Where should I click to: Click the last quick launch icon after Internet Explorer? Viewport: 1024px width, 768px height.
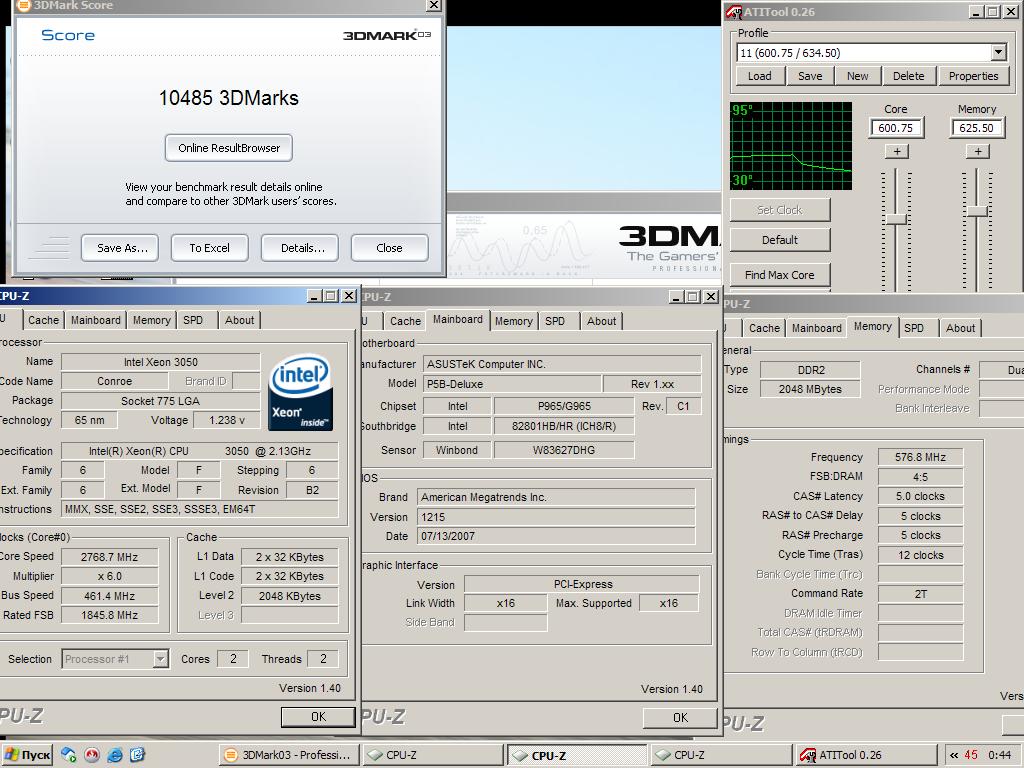137,755
